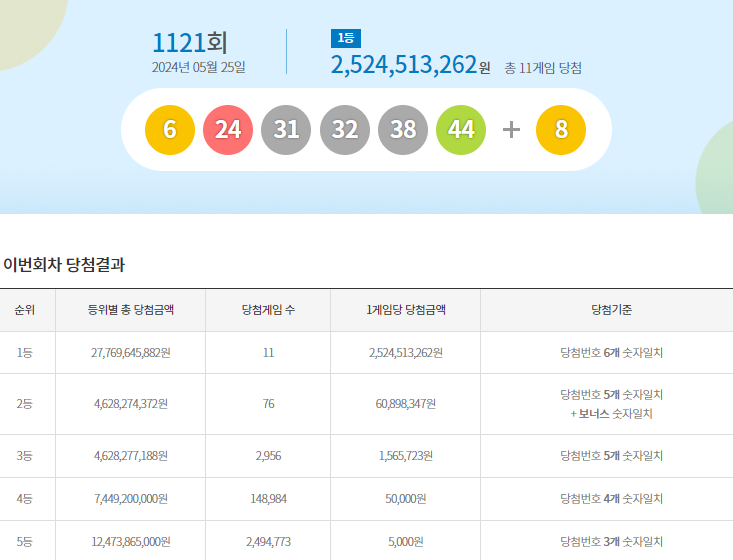Image resolution: width=733 pixels, height=560 pixels.
Task: Click the draw date 2024년 05월 25일
Action: [x=199, y=67]
